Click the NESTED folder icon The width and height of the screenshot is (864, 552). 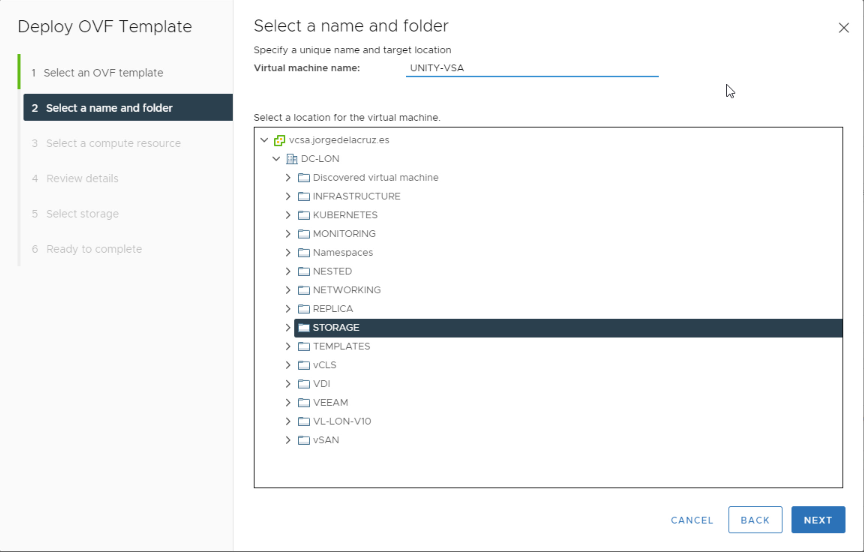click(304, 272)
